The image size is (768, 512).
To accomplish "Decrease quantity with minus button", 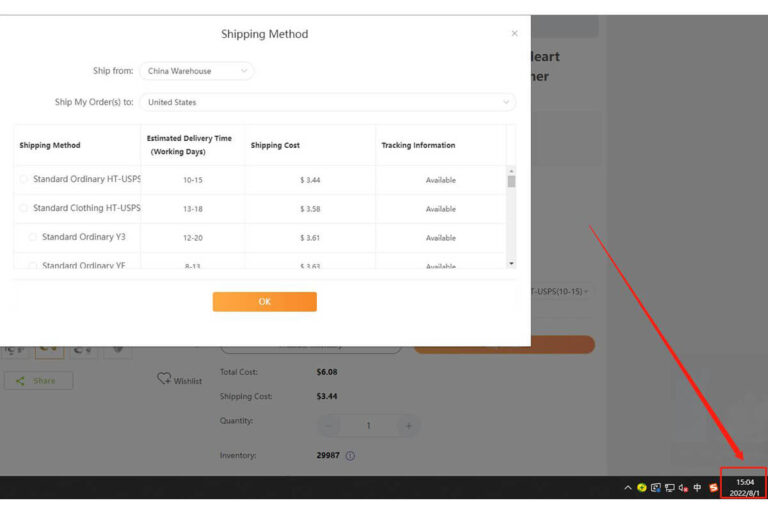I will 329,426.
